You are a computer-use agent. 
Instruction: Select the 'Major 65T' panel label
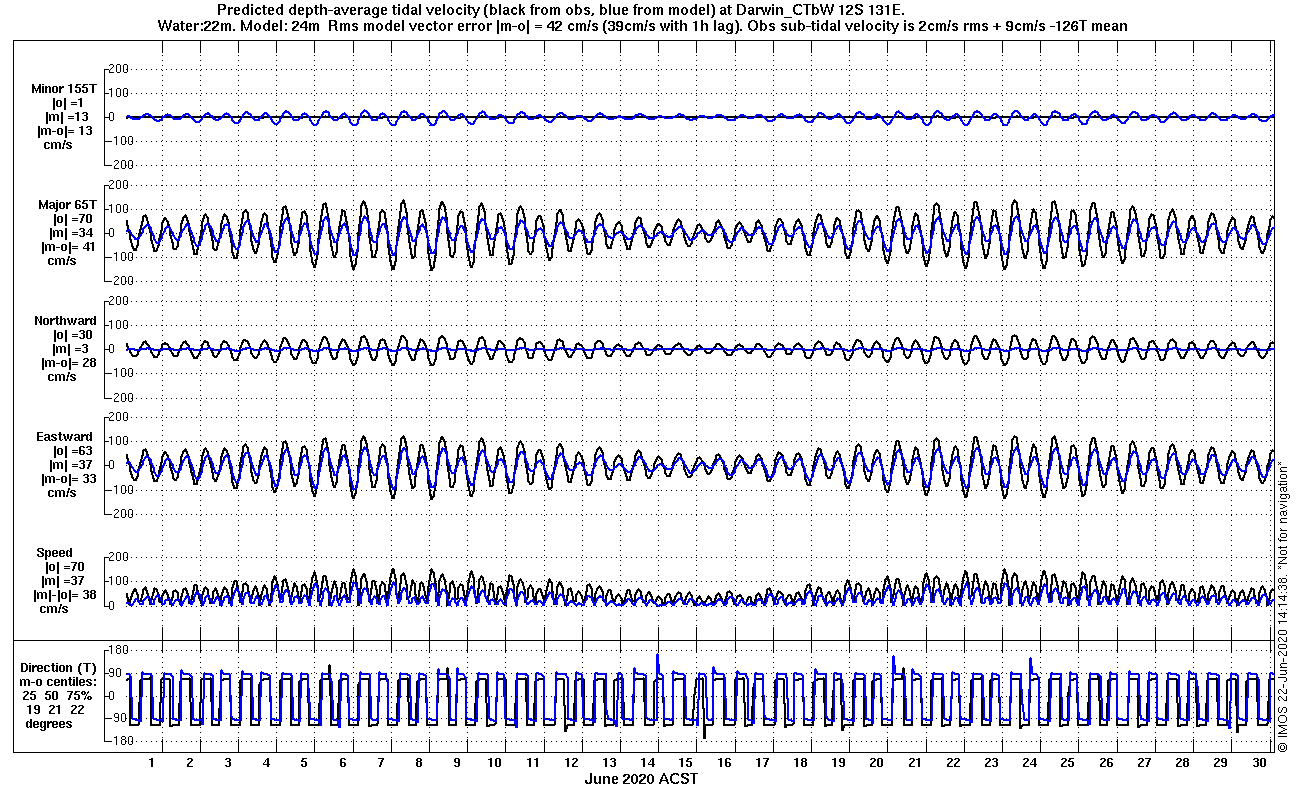(x=66, y=205)
